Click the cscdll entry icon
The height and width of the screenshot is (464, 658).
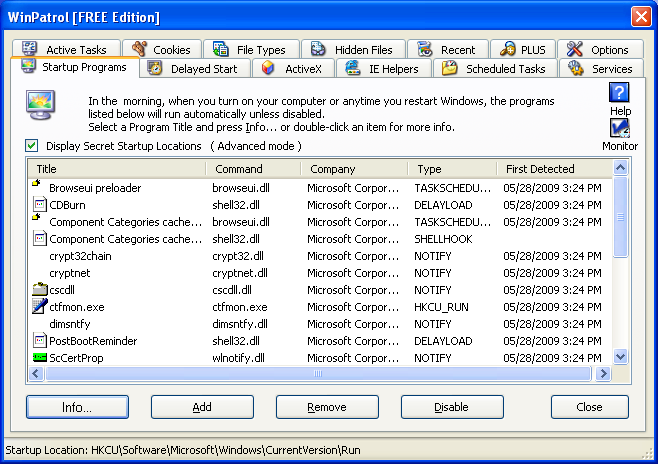39,290
